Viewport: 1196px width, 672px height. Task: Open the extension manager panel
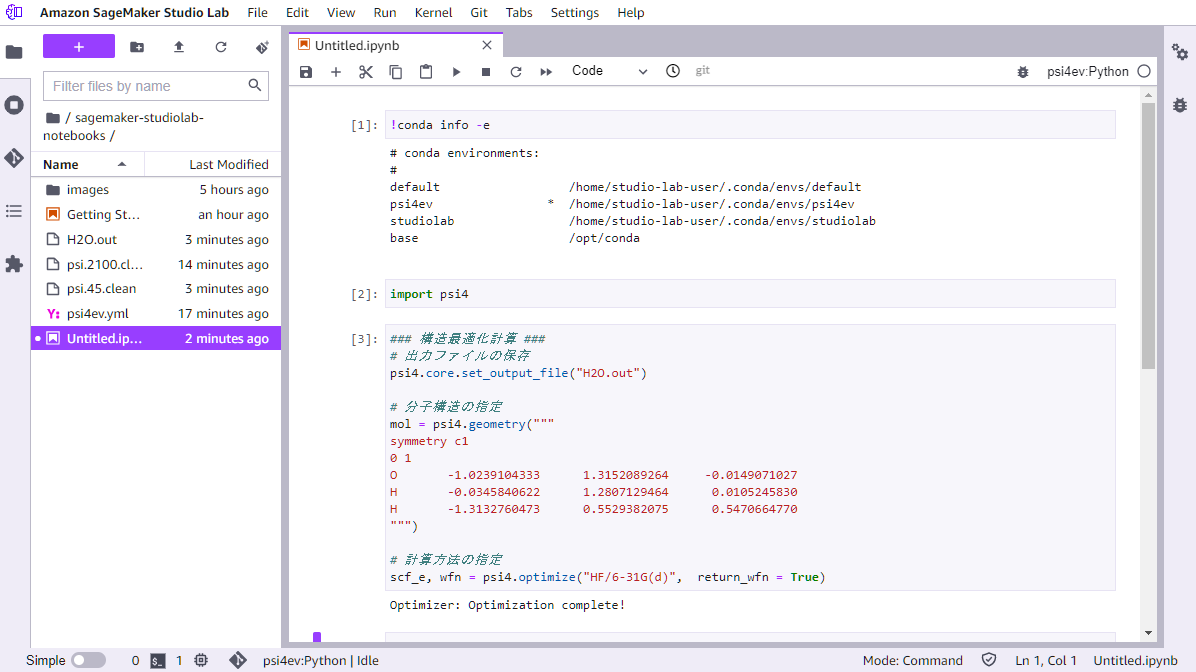coord(14,265)
